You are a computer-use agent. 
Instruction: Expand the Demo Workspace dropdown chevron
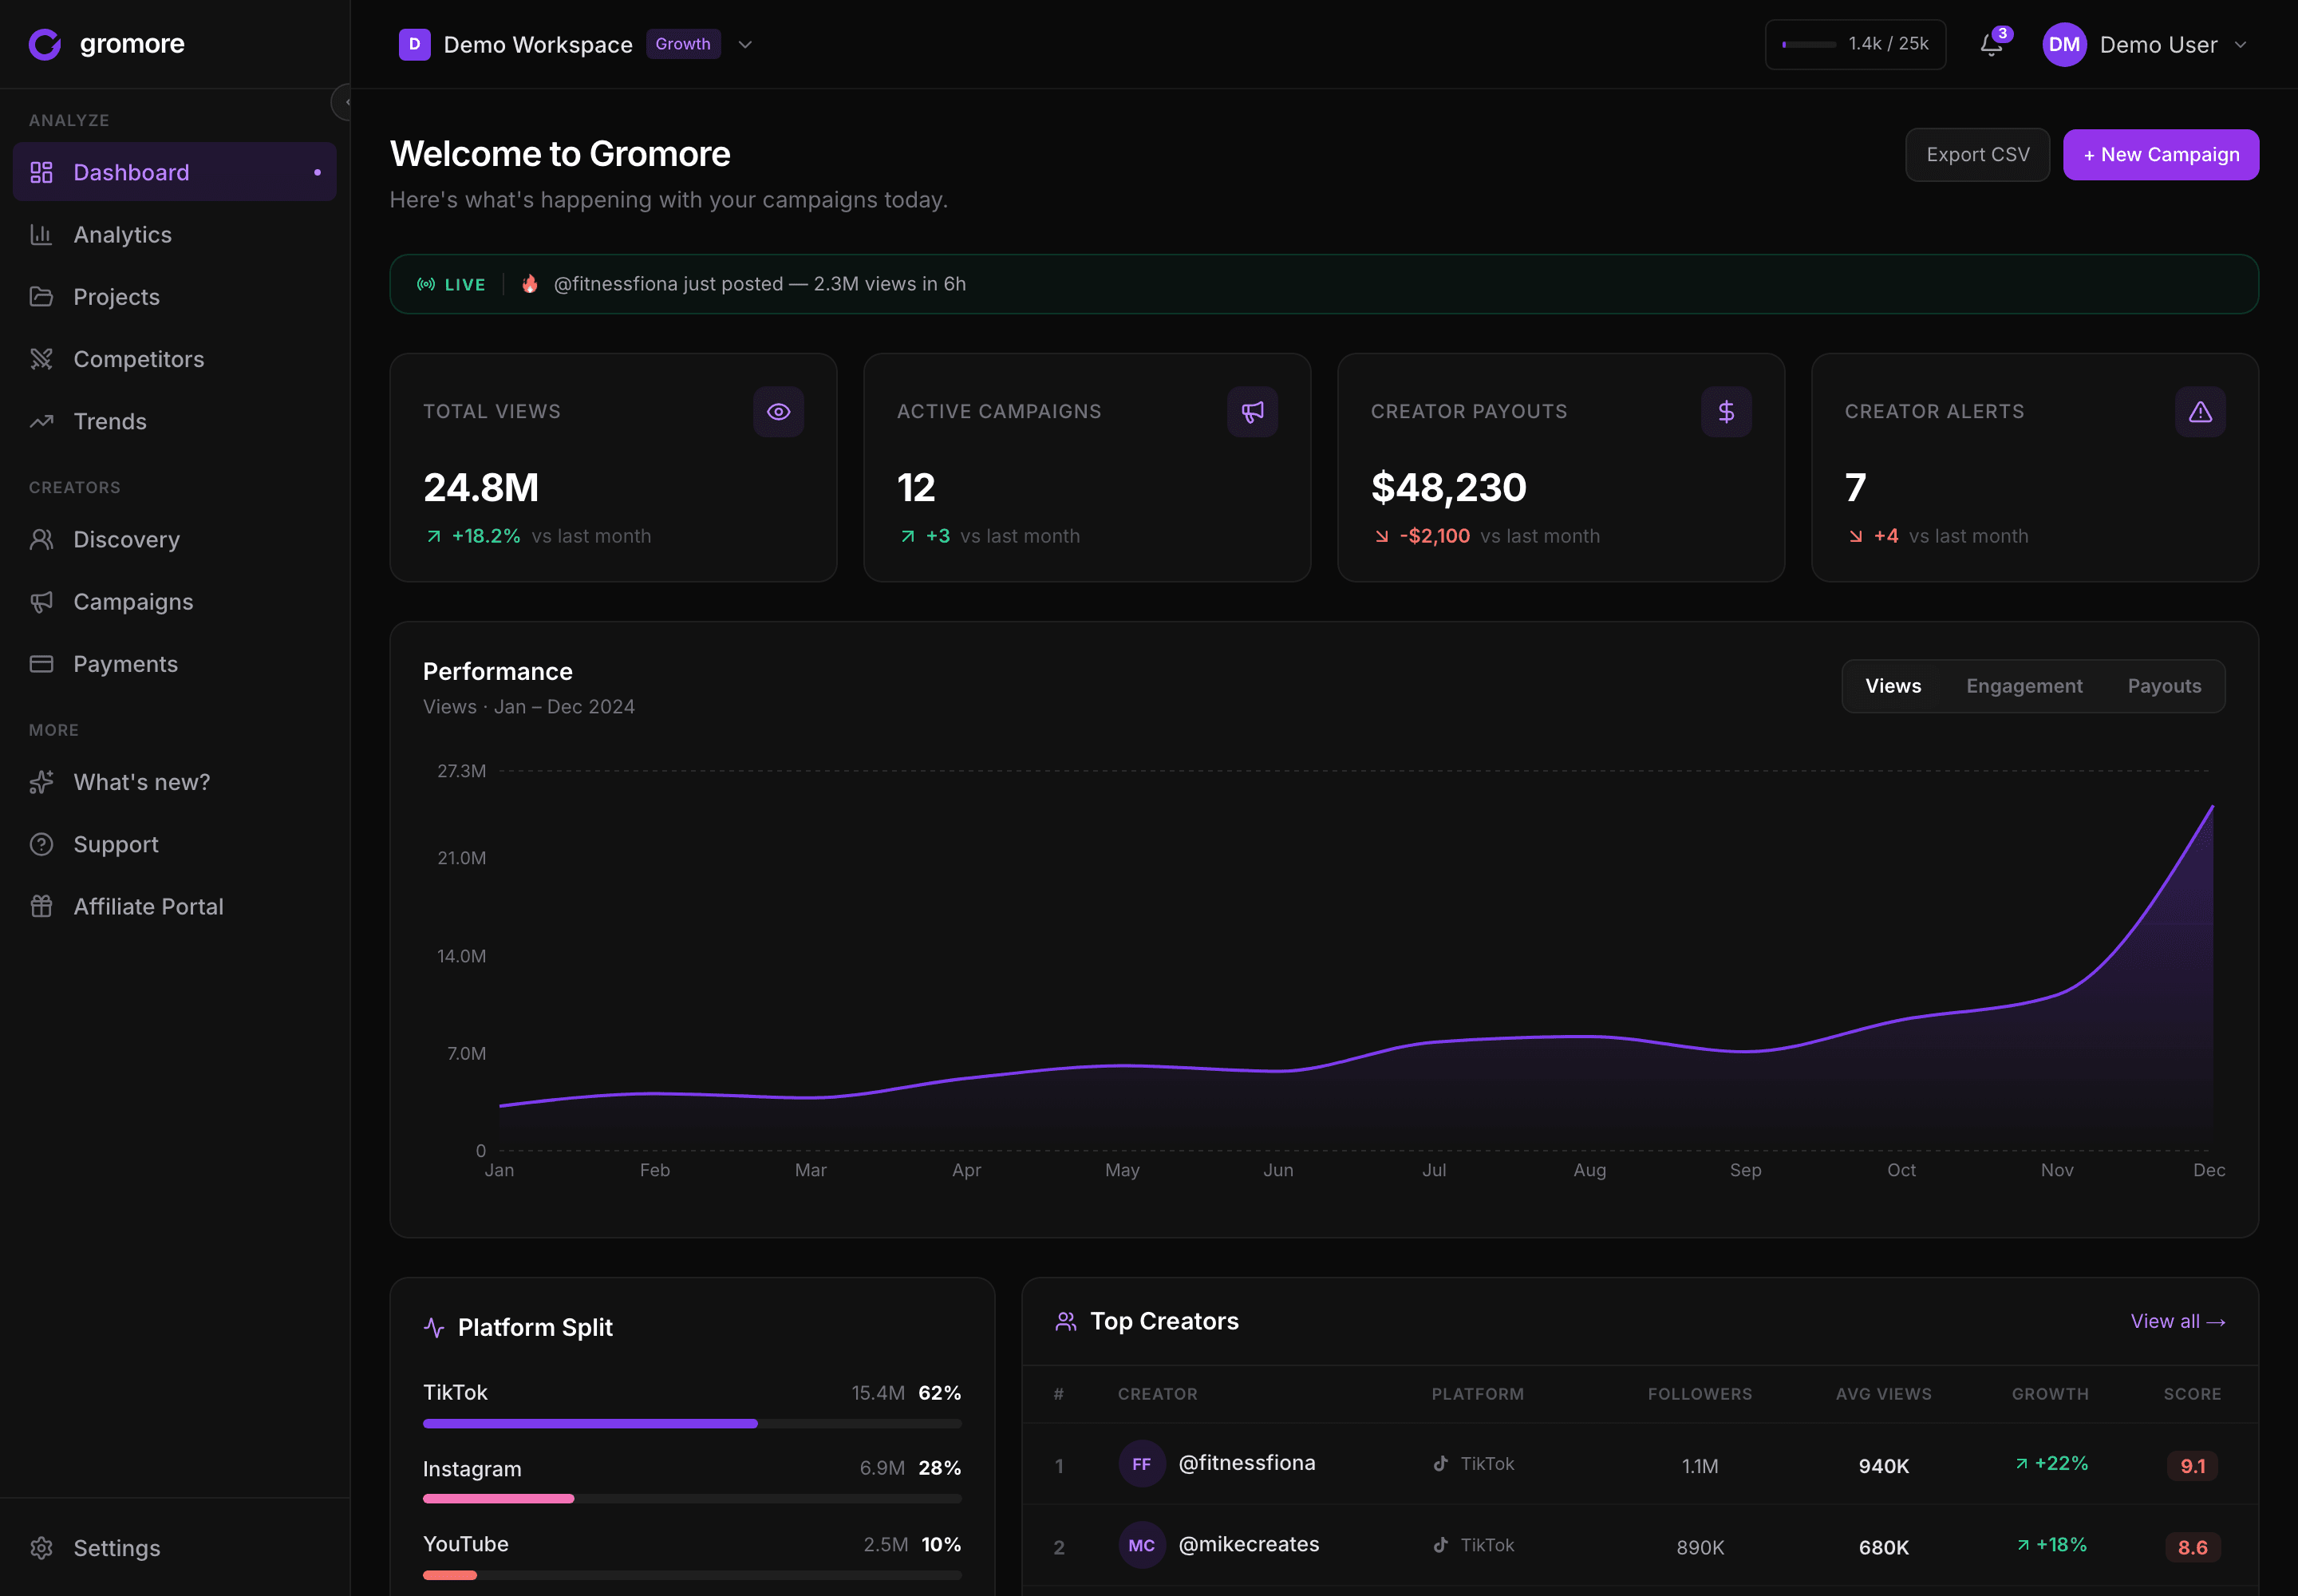745,44
